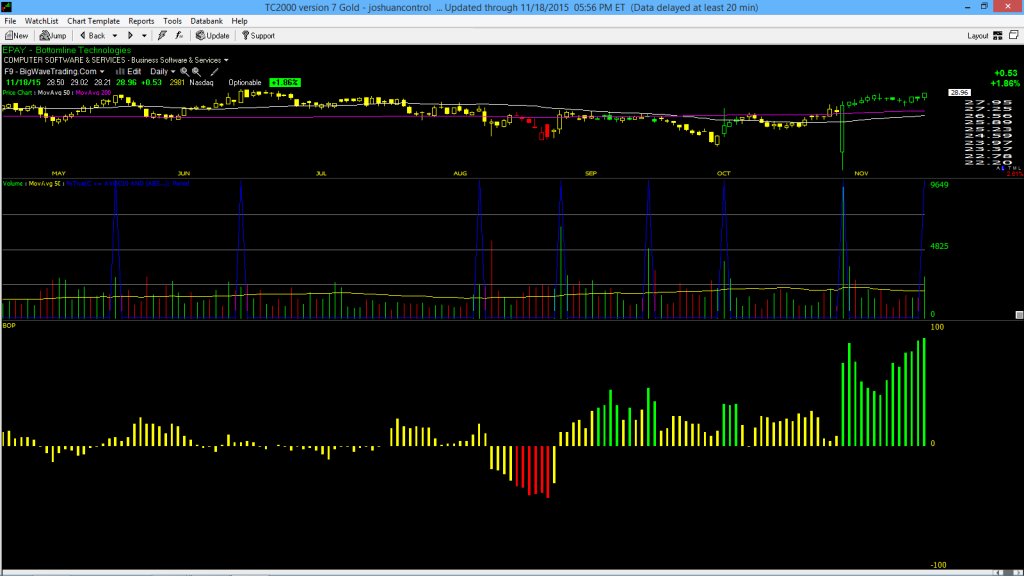Image resolution: width=1024 pixels, height=576 pixels.
Task: Expand the industry group dropdown arrow
Action: click(226, 60)
